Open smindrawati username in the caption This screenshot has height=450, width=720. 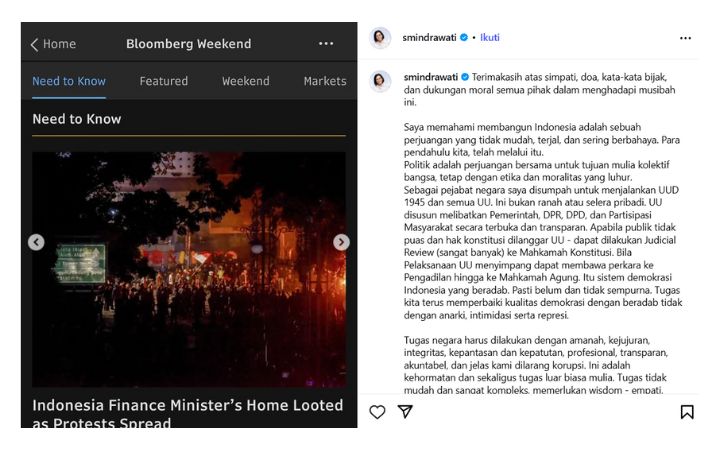coord(431,77)
